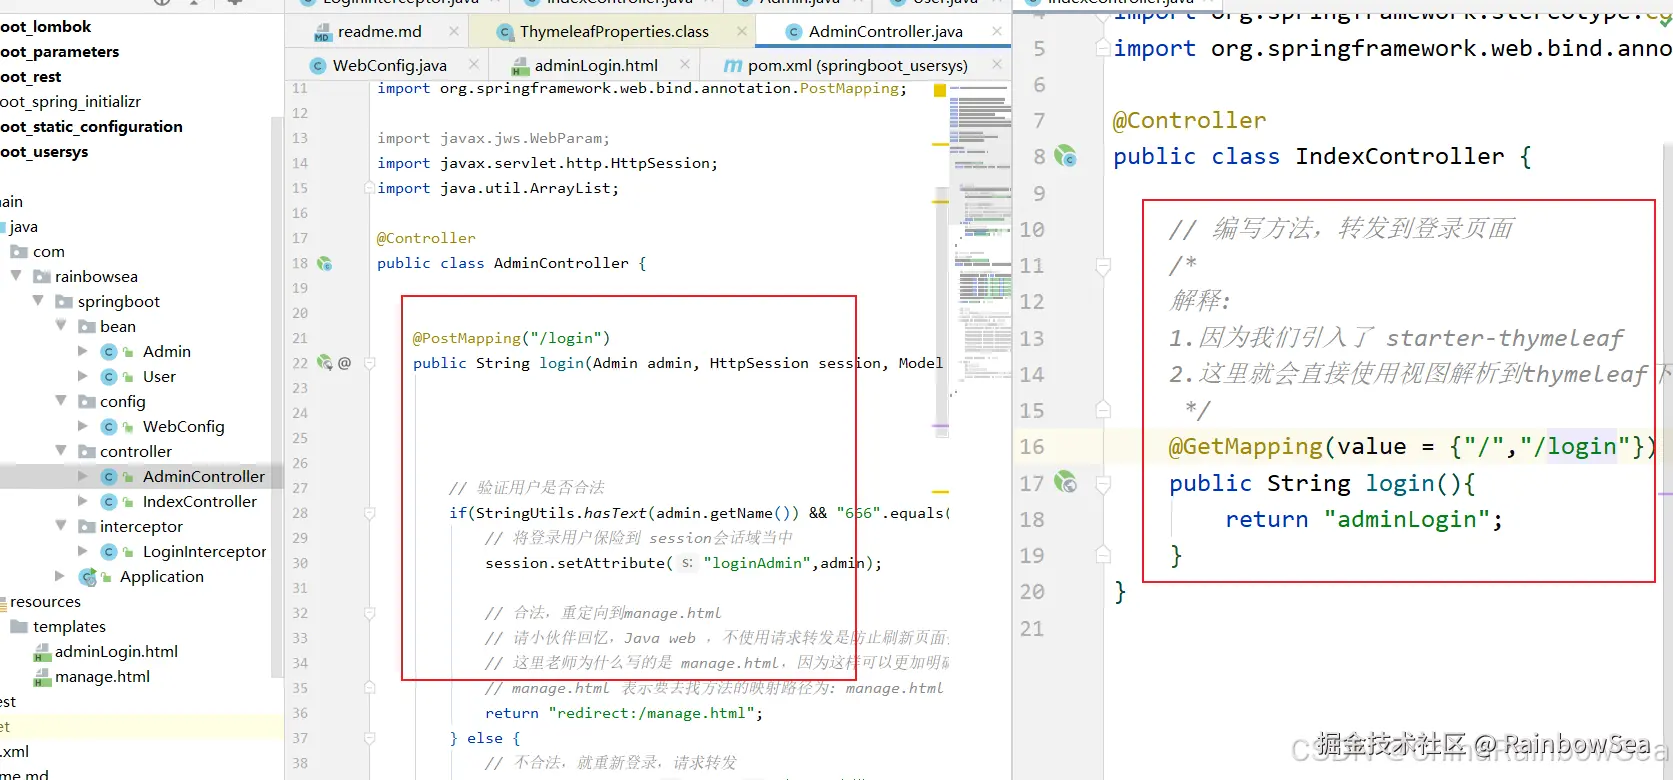Switch to adminLogin.html tab
Image resolution: width=1673 pixels, height=780 pixels.
596,65
